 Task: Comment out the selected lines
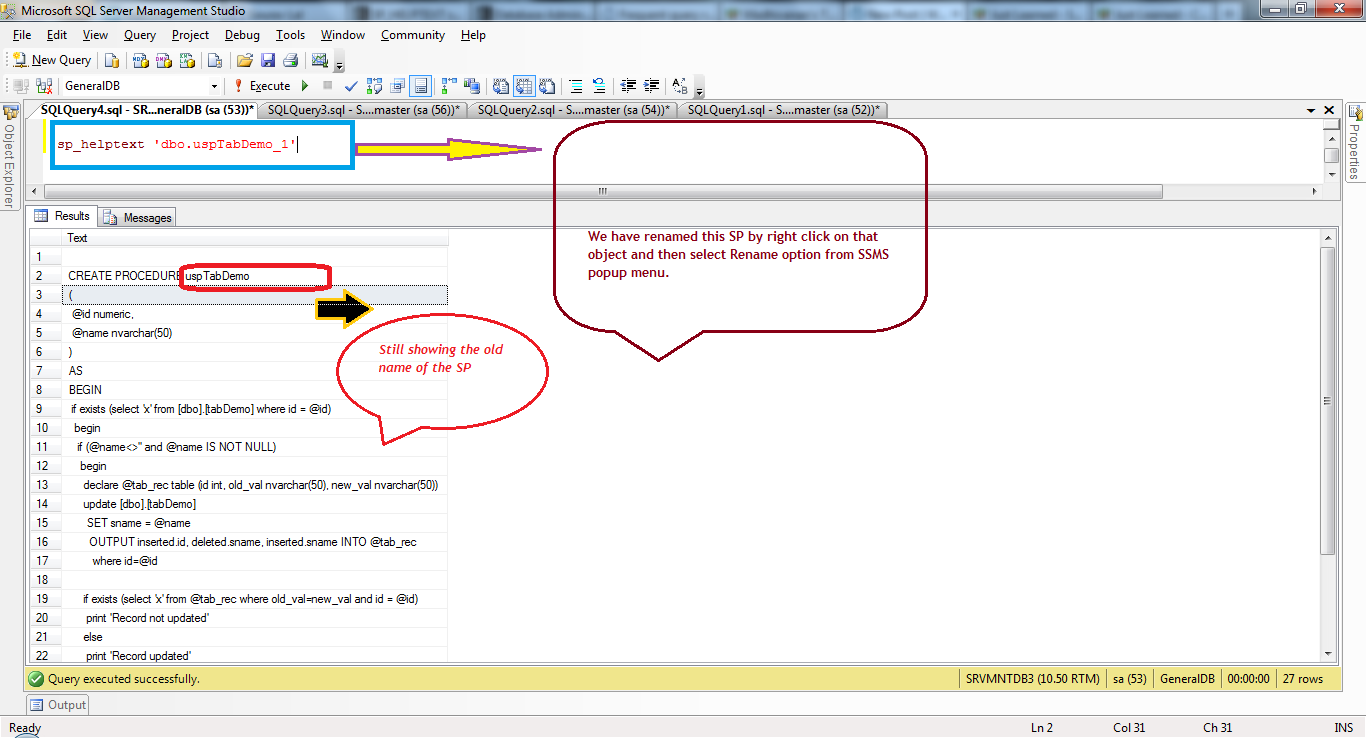tap(576, 86)
